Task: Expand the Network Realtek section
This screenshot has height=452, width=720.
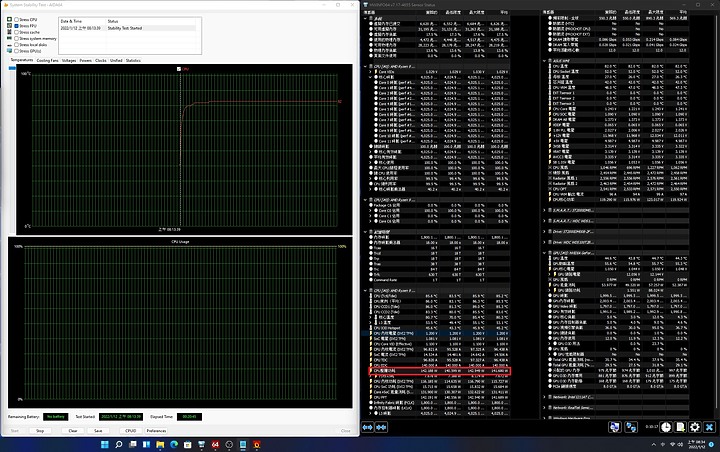Action: pyautogui.click(x=545, y=407)
